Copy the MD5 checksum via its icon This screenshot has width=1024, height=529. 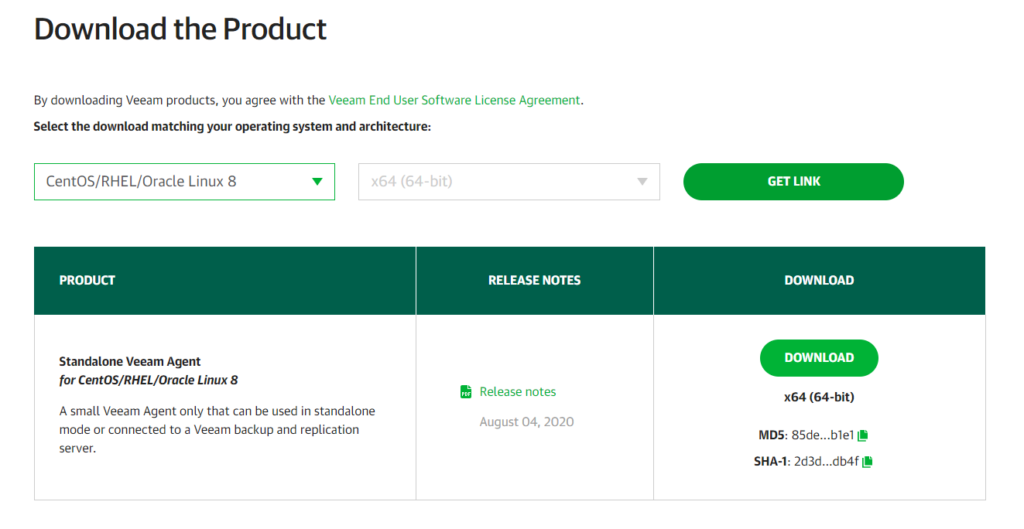[x=863, y=435]
